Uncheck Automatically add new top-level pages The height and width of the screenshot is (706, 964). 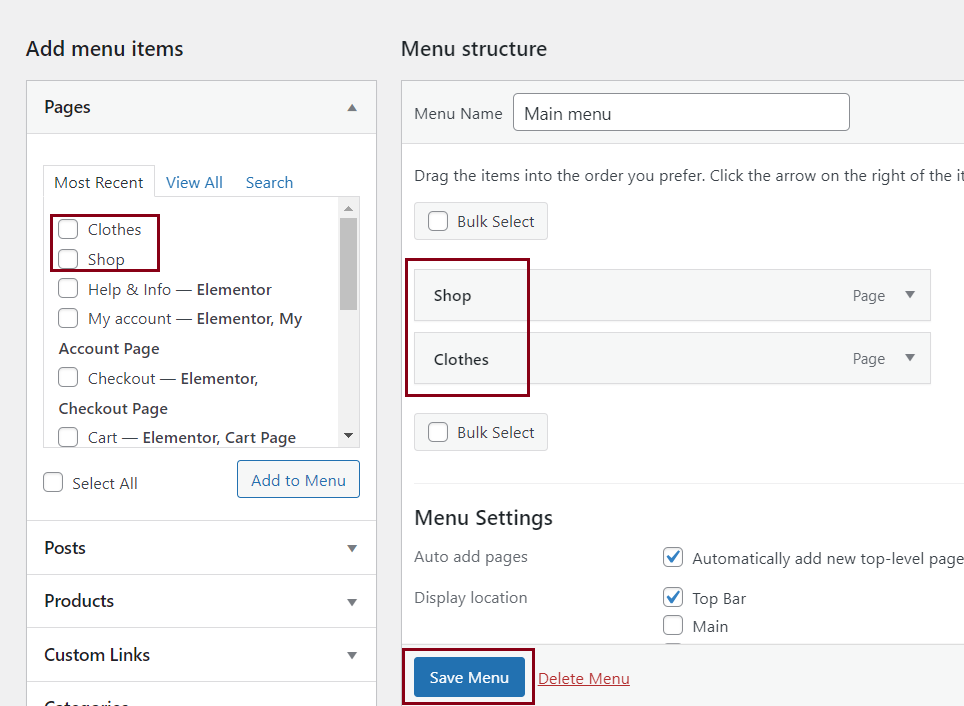[x=672, y=557]
